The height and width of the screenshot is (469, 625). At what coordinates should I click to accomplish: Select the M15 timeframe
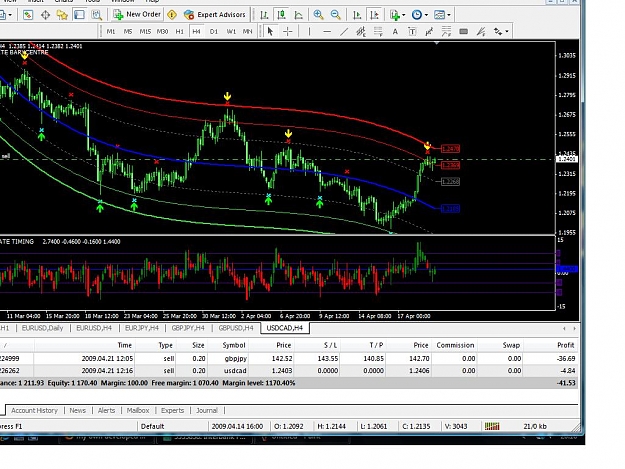coord(145,31)
